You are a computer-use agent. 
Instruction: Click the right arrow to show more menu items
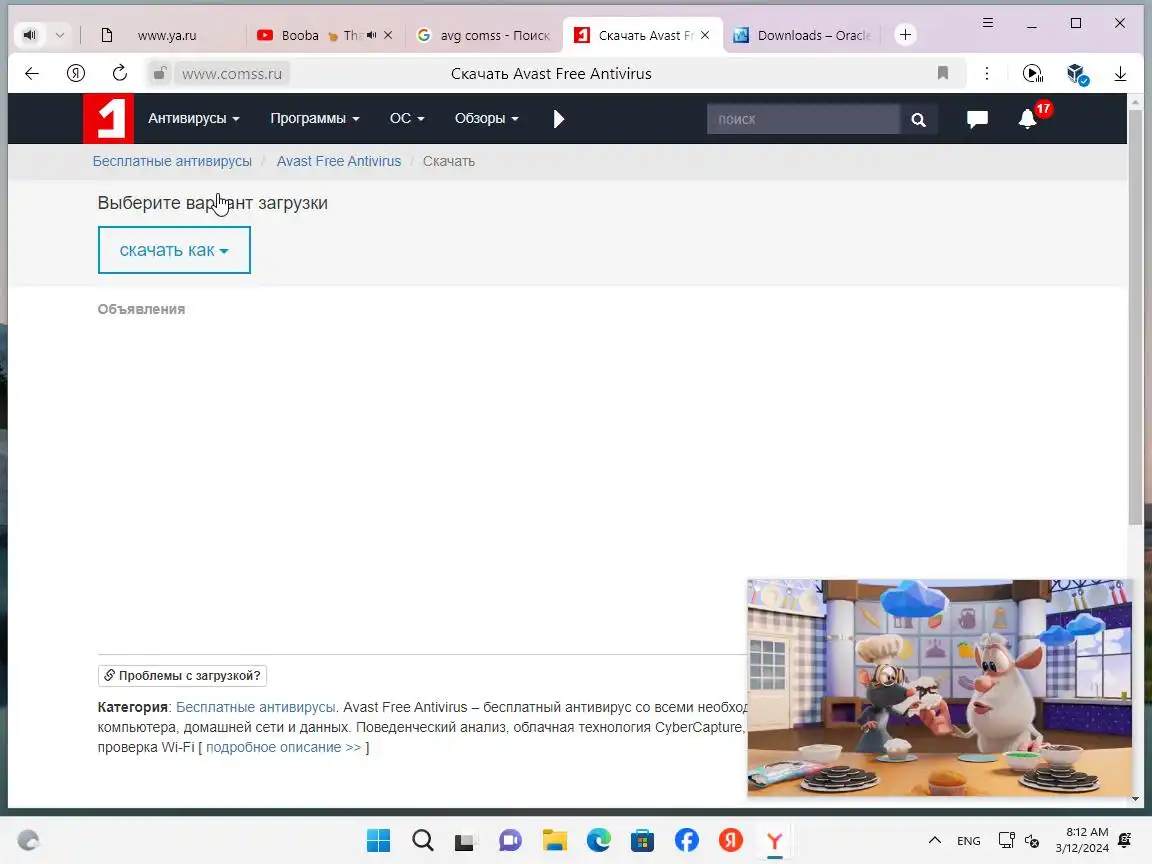click(x=558, y=119)
